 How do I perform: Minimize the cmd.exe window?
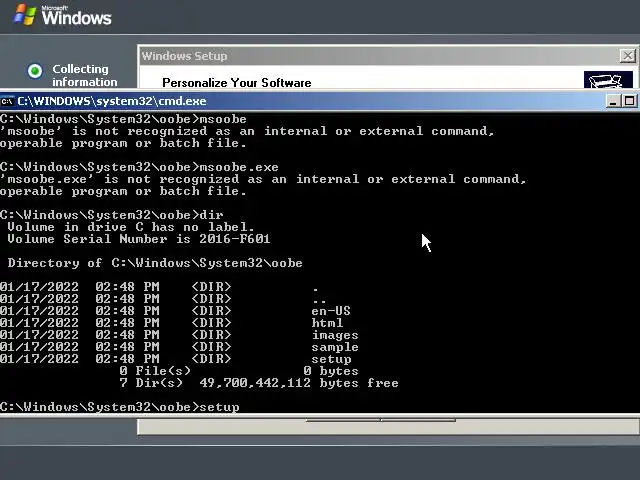pyautogui.click(x=612, y=101)
